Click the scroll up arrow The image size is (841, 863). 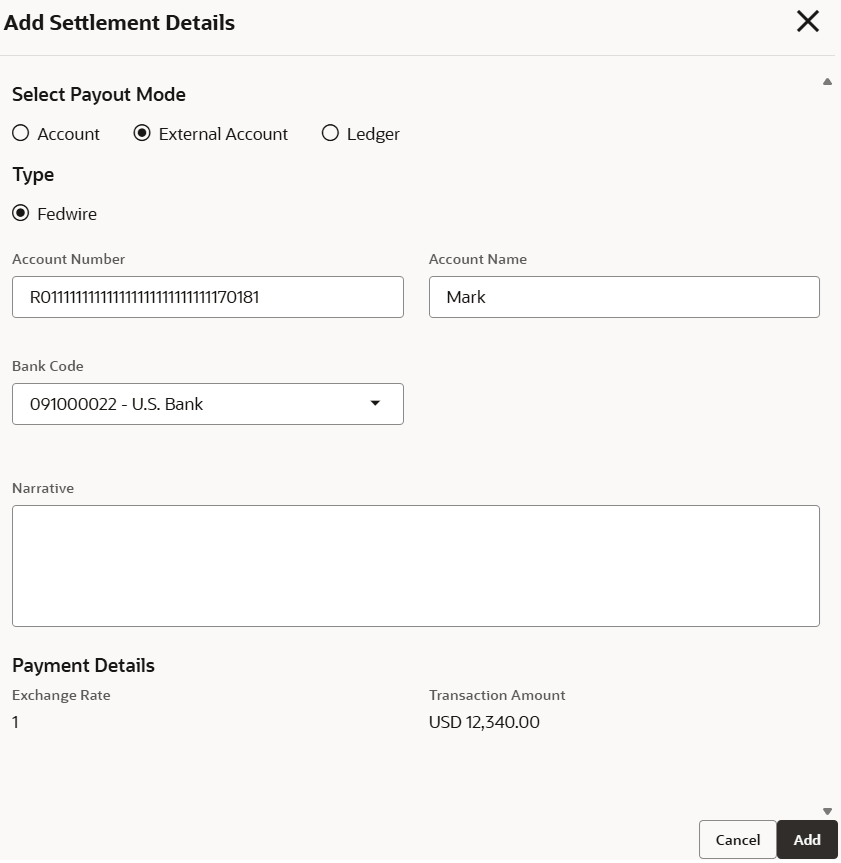(x=827, y=82)
